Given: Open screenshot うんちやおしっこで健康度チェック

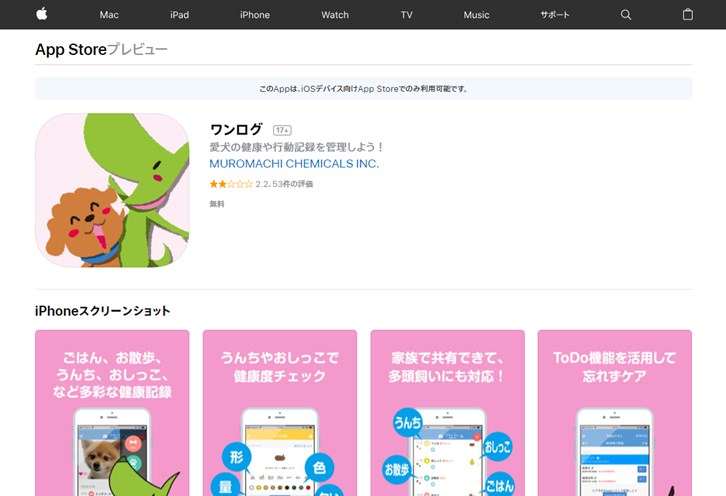Looking at the screenshot, I should pyautogui.click(x=280, y=413).
